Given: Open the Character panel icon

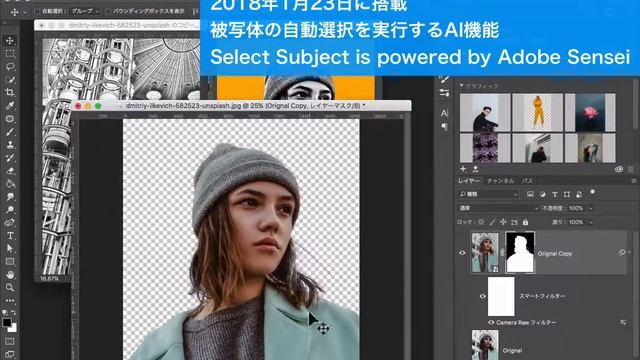Looking at the screenshot, I should tap(444, 113).
